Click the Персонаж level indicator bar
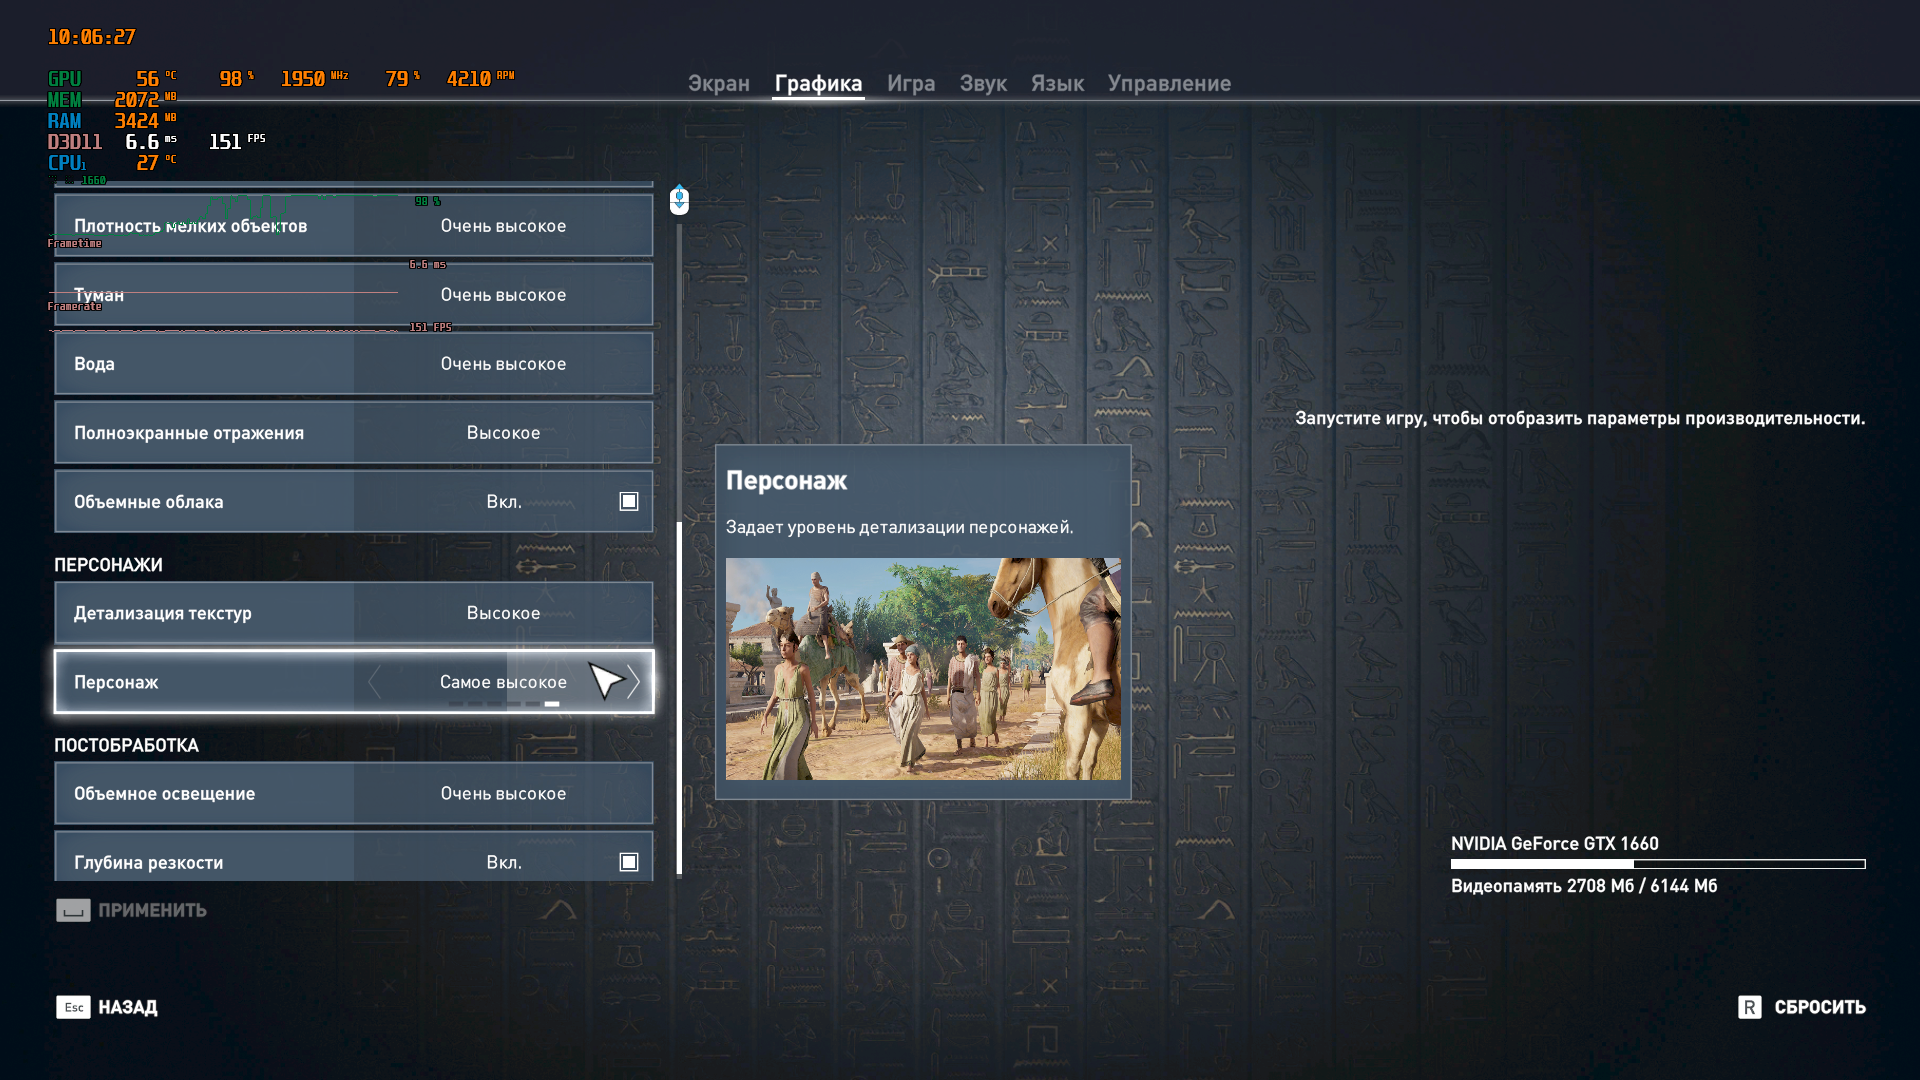This screenshot has width=1920, height=1080. coord(503,704)
